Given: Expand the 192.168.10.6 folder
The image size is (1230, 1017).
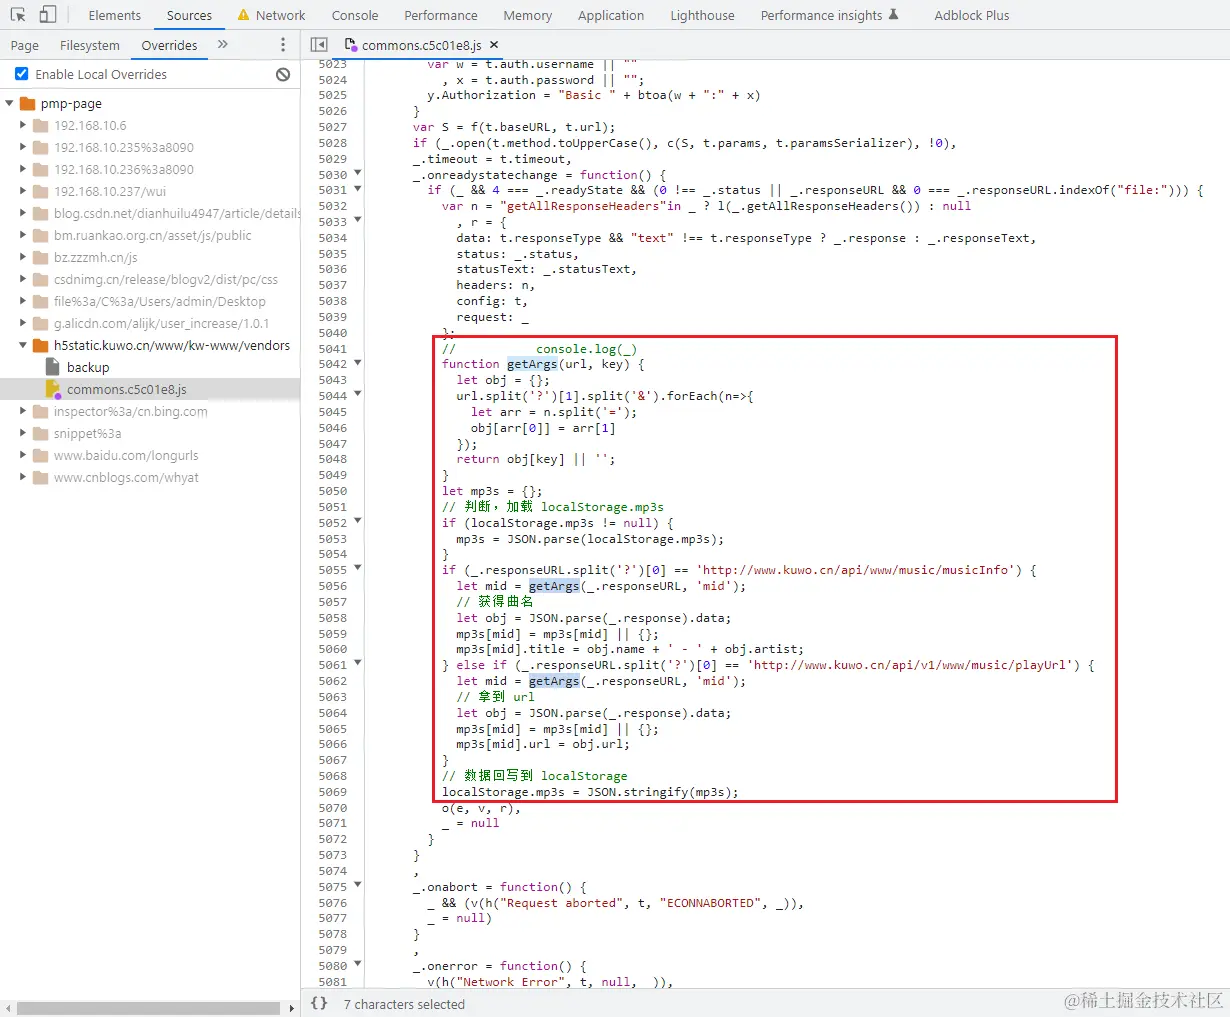Looking at the screenshot, I should (22, 126).
